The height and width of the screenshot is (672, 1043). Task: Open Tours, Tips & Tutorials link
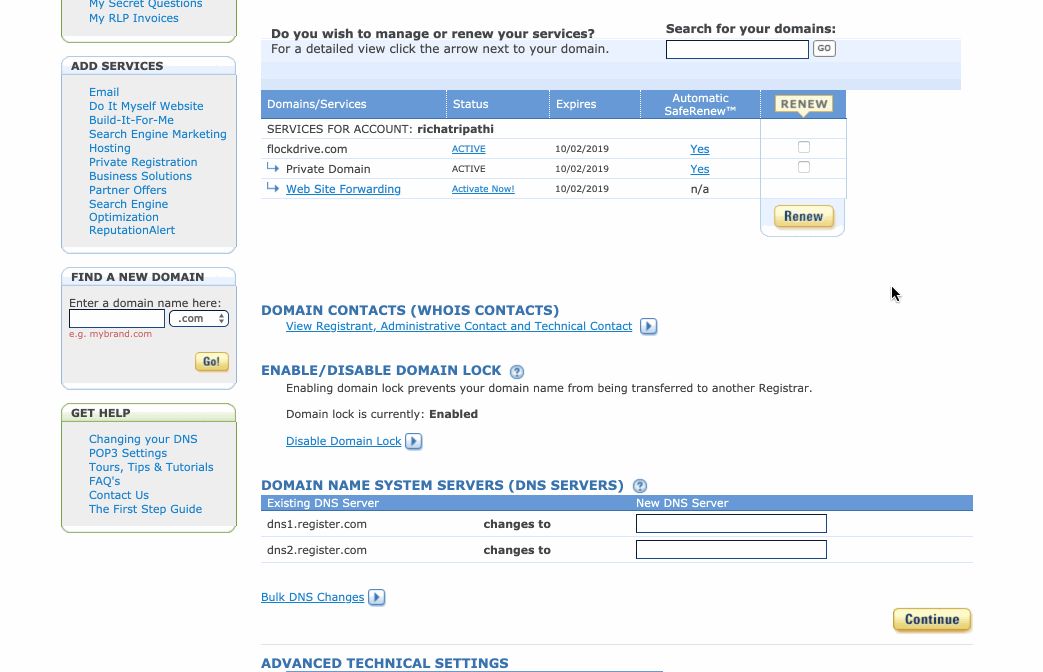151,467
